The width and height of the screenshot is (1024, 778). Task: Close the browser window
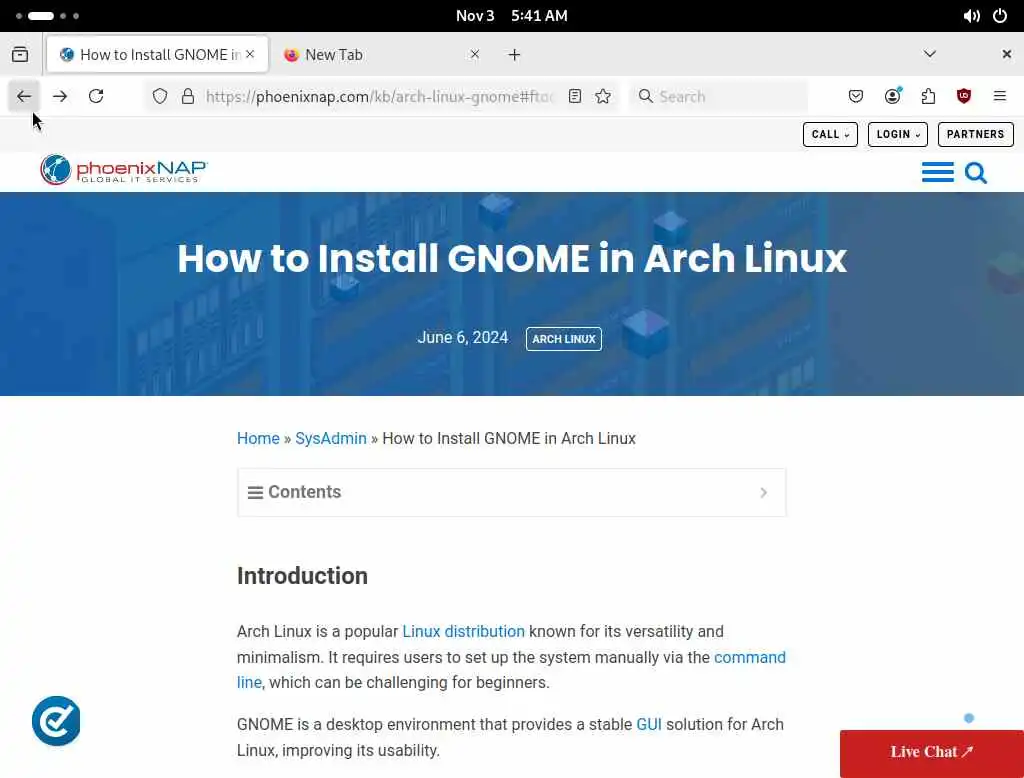1006,54
